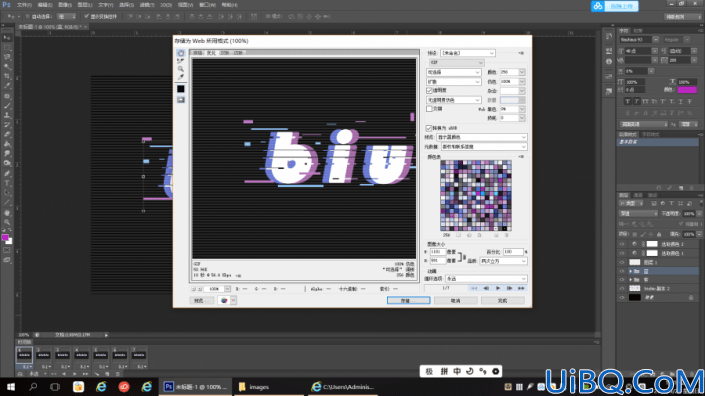Viewport: 705px width, 396px height.
Task: Switch to the Original tab in preview
Action: (x=198, y=53)
